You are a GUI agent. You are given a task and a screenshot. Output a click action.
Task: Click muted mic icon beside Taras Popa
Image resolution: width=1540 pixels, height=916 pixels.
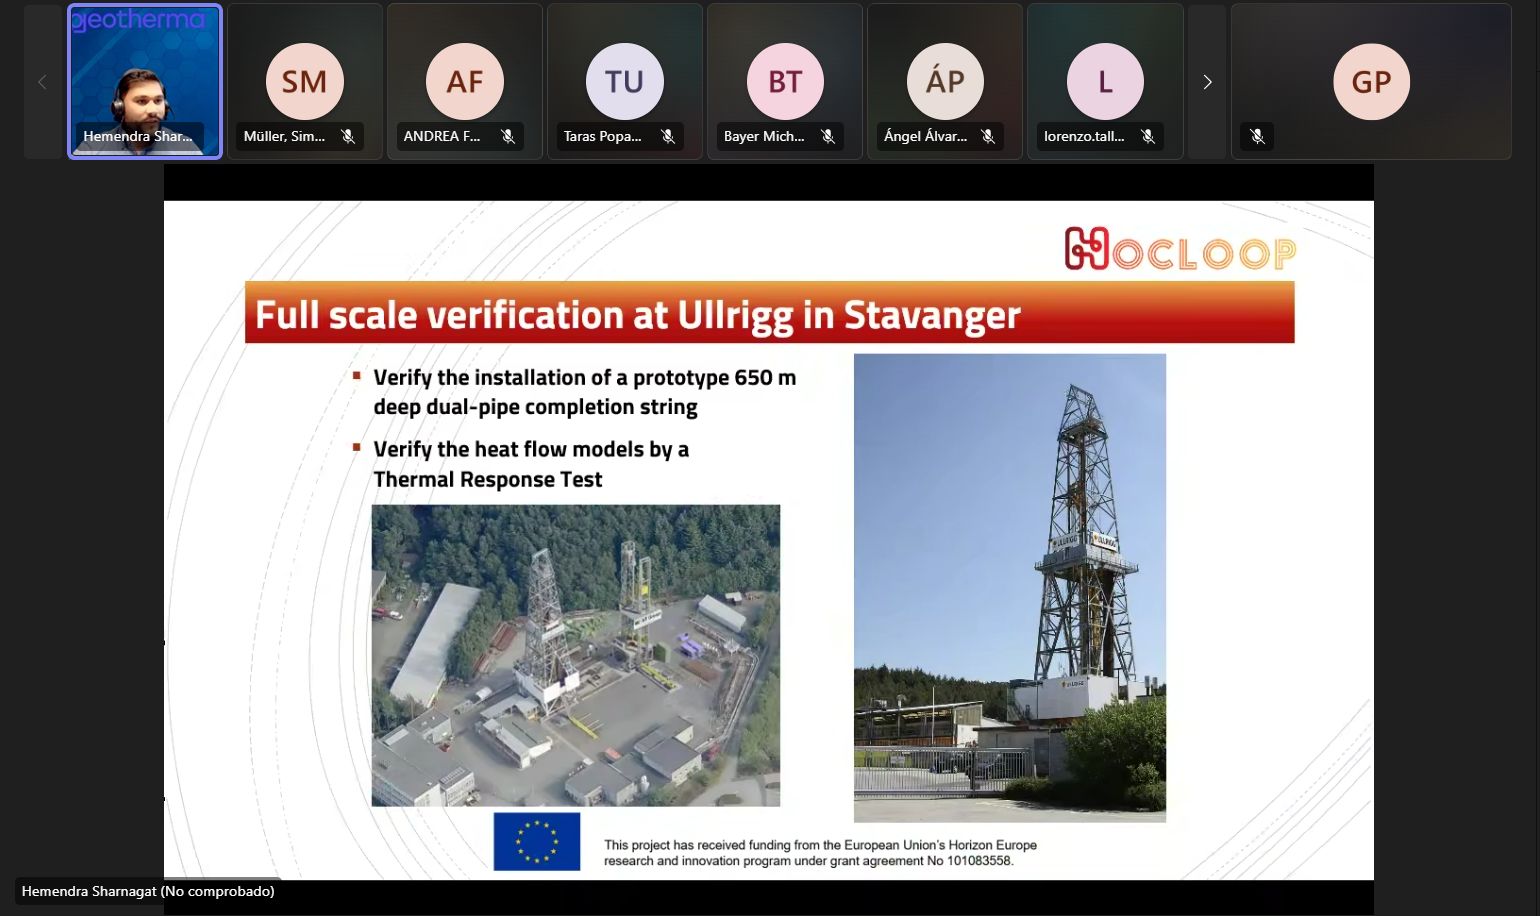click(x=668, y=136)
